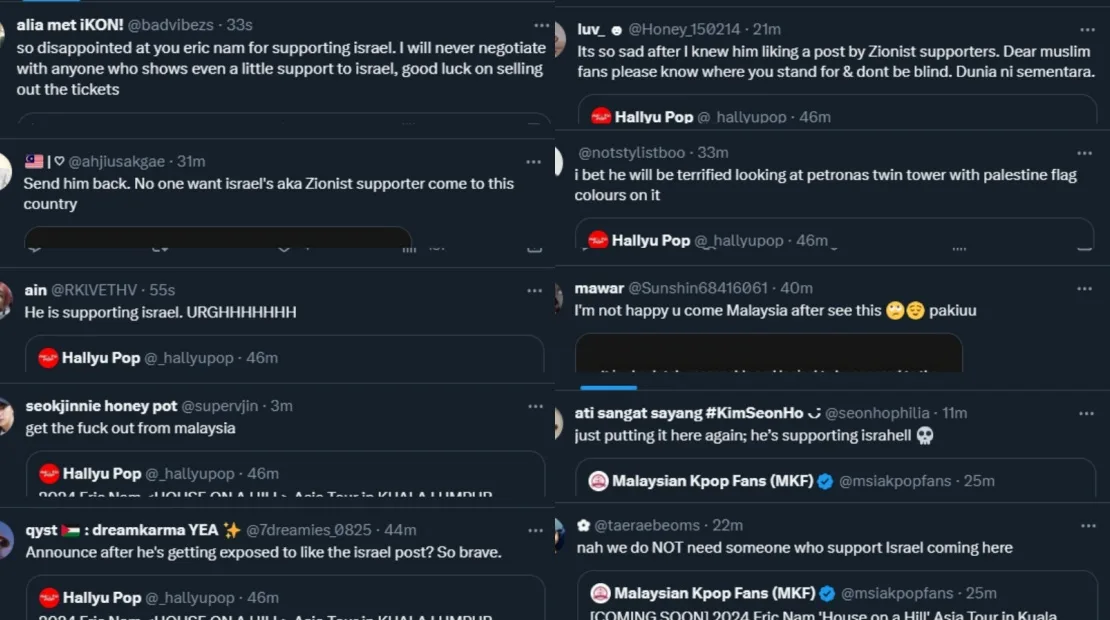Screen dimensions: 1110x620
Task: Open the 33m timestamp on @notstylistboo tweet
Action: pyautogui.click(x=712, y=153)
